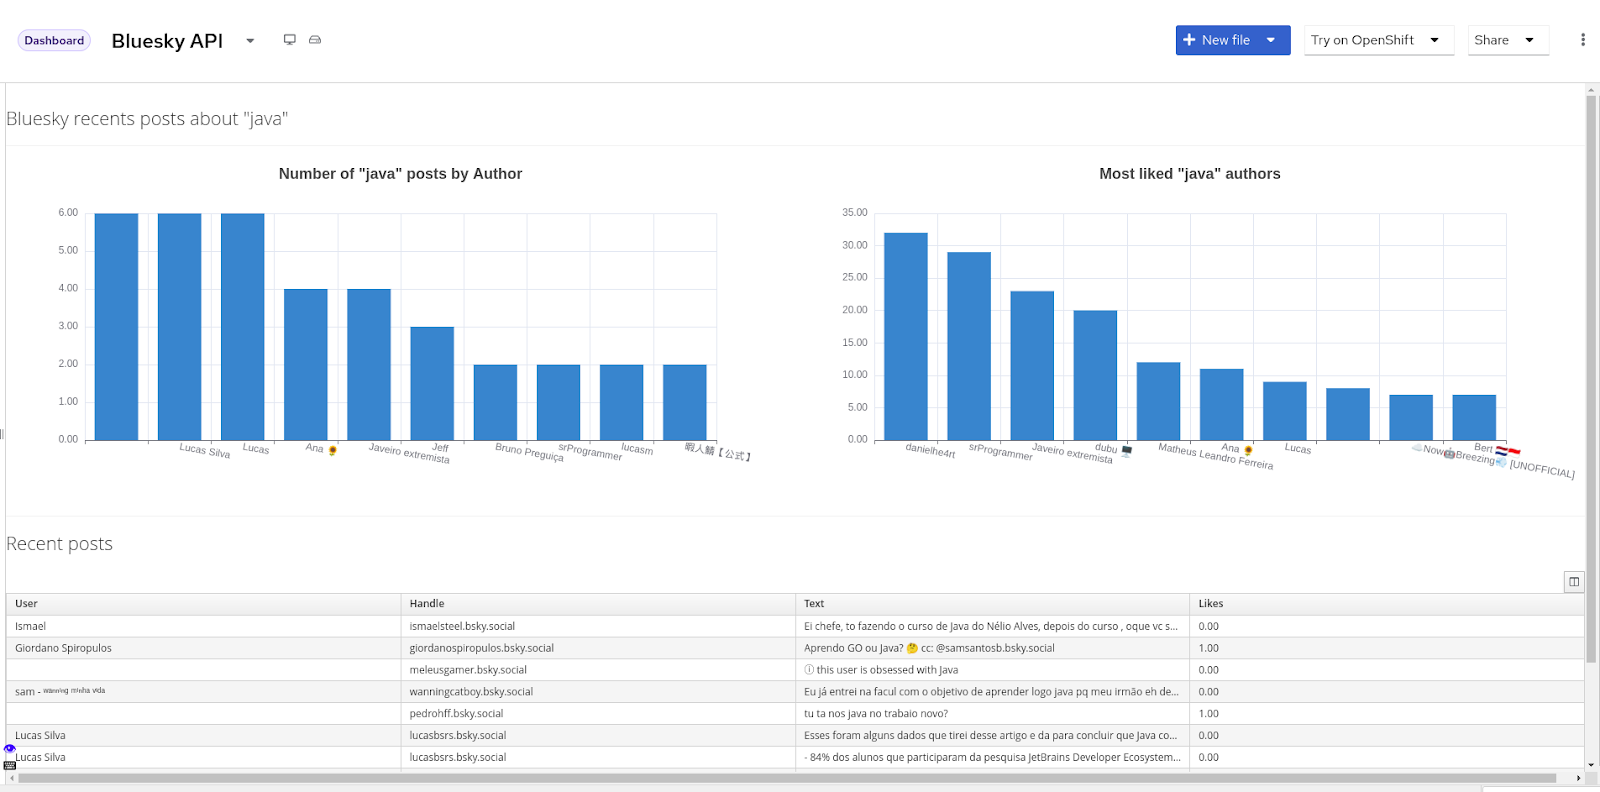
Task: Click the sam user cell
Action: pos(204,692)
